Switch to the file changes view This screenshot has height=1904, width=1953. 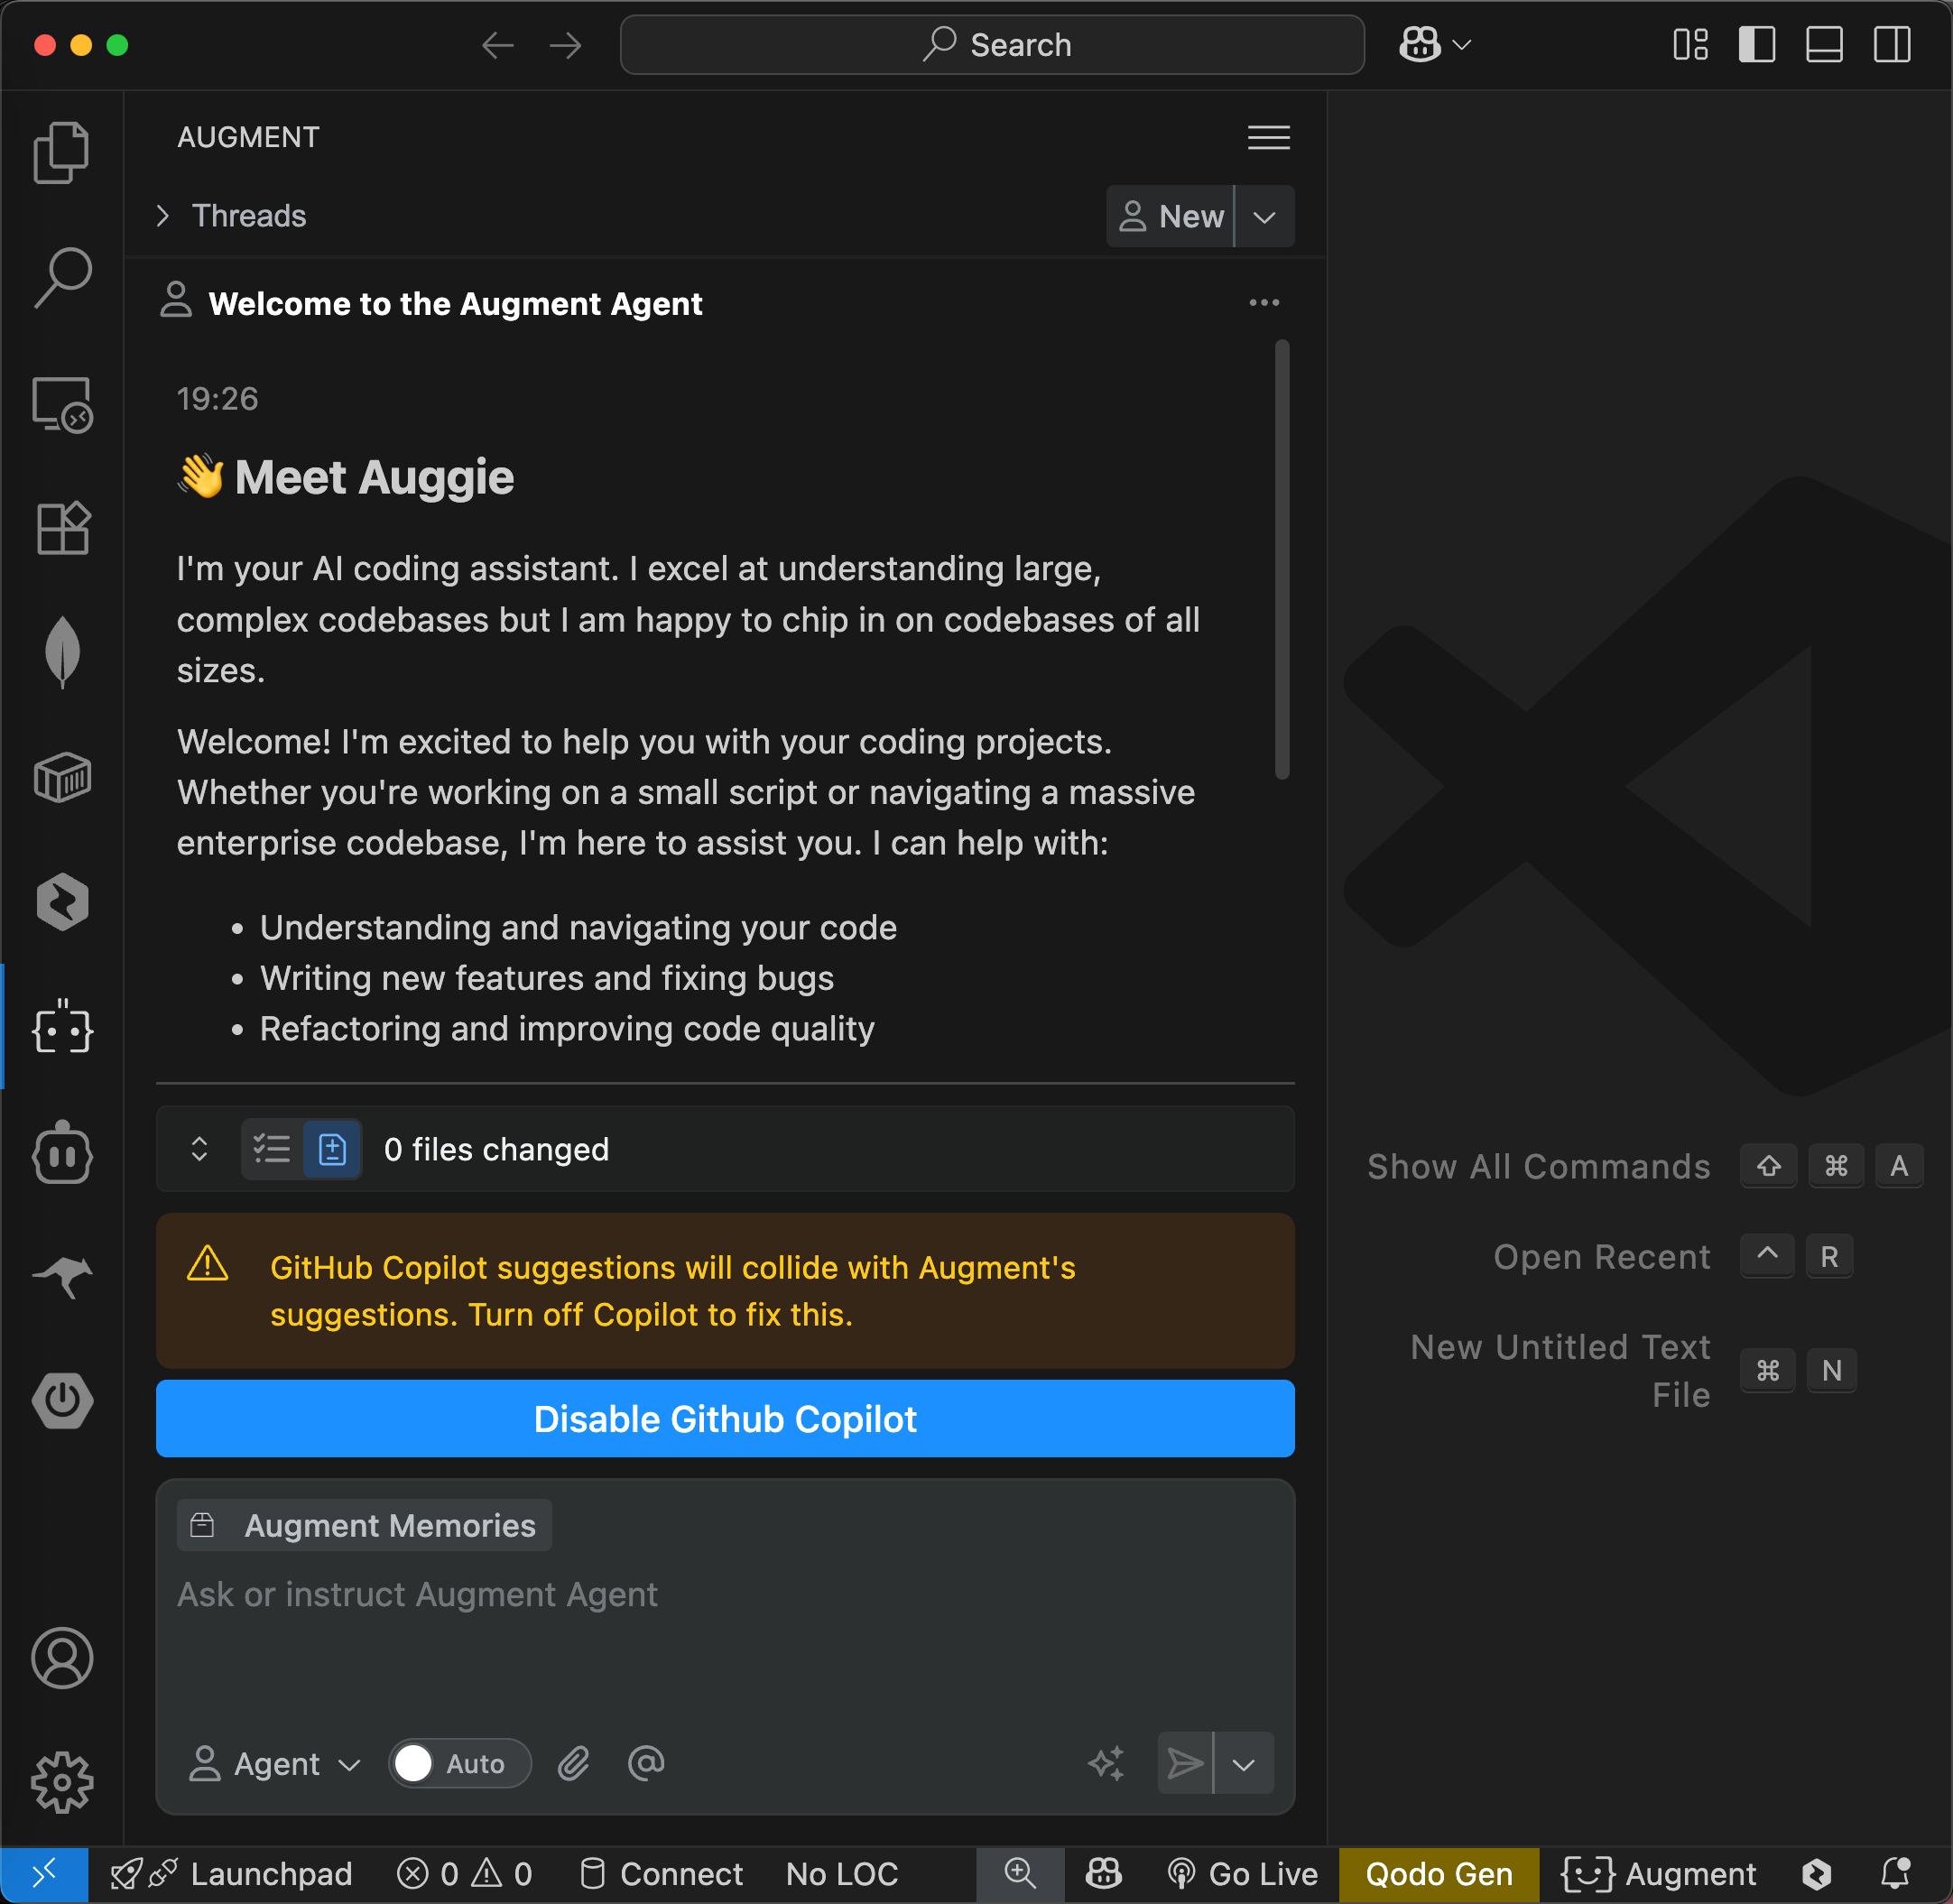[332, 1149]
